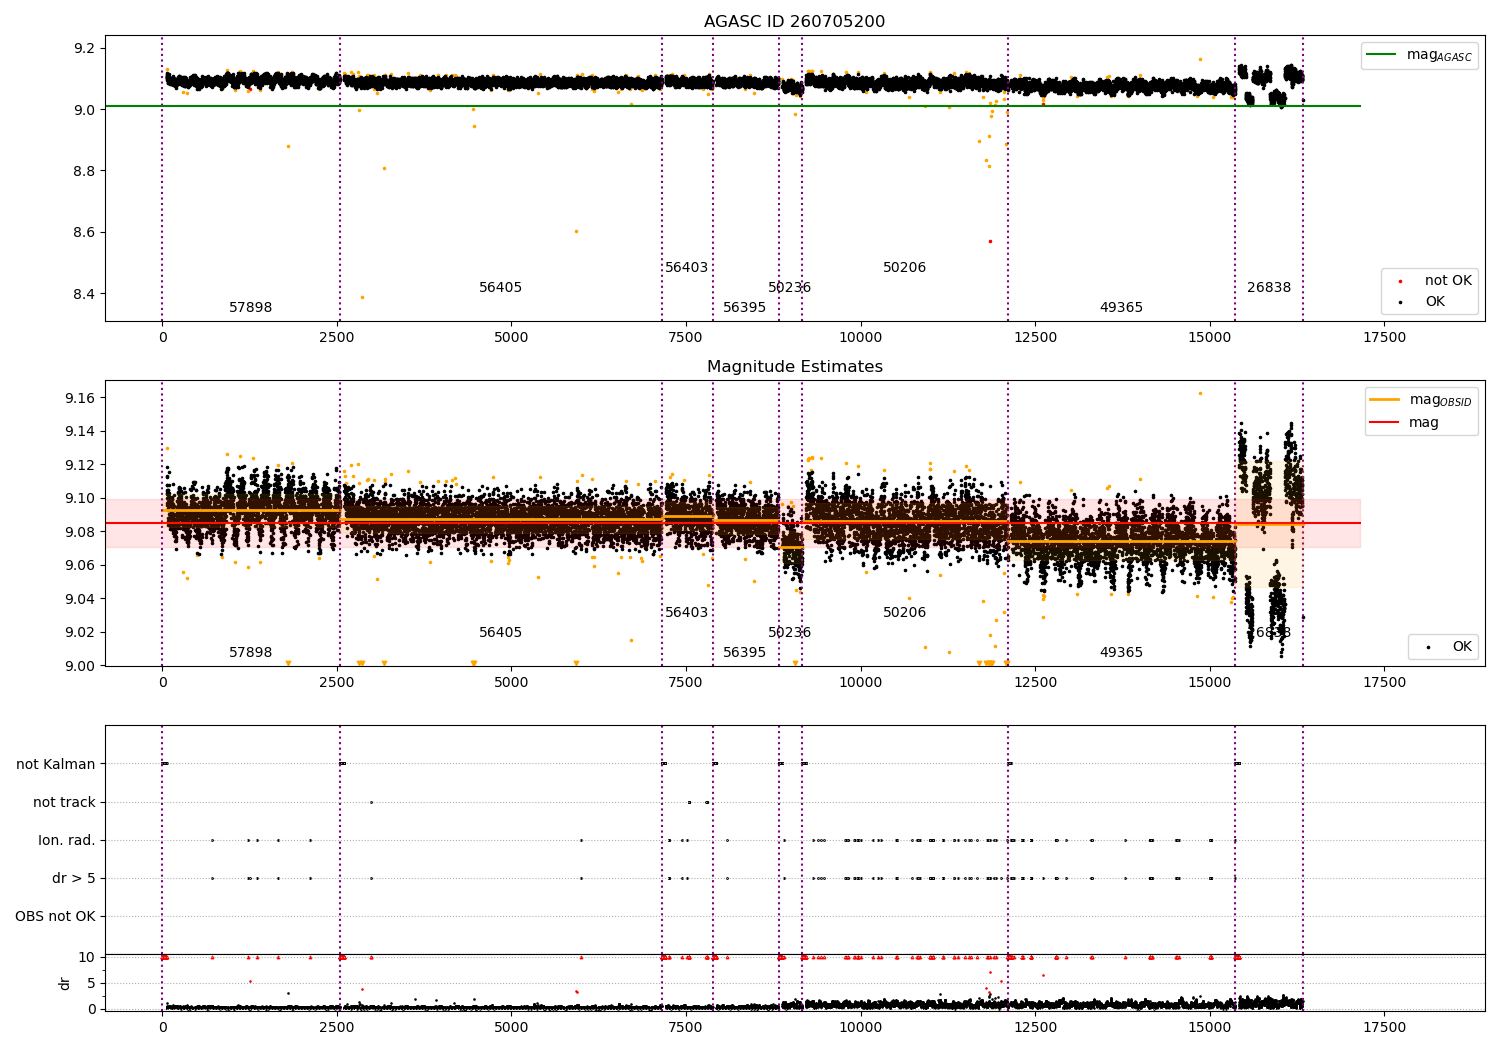Click the rotated 'dr' axis label
Image resolution: width=1500 pixels, height=1050 pixels.
point(65,983)
